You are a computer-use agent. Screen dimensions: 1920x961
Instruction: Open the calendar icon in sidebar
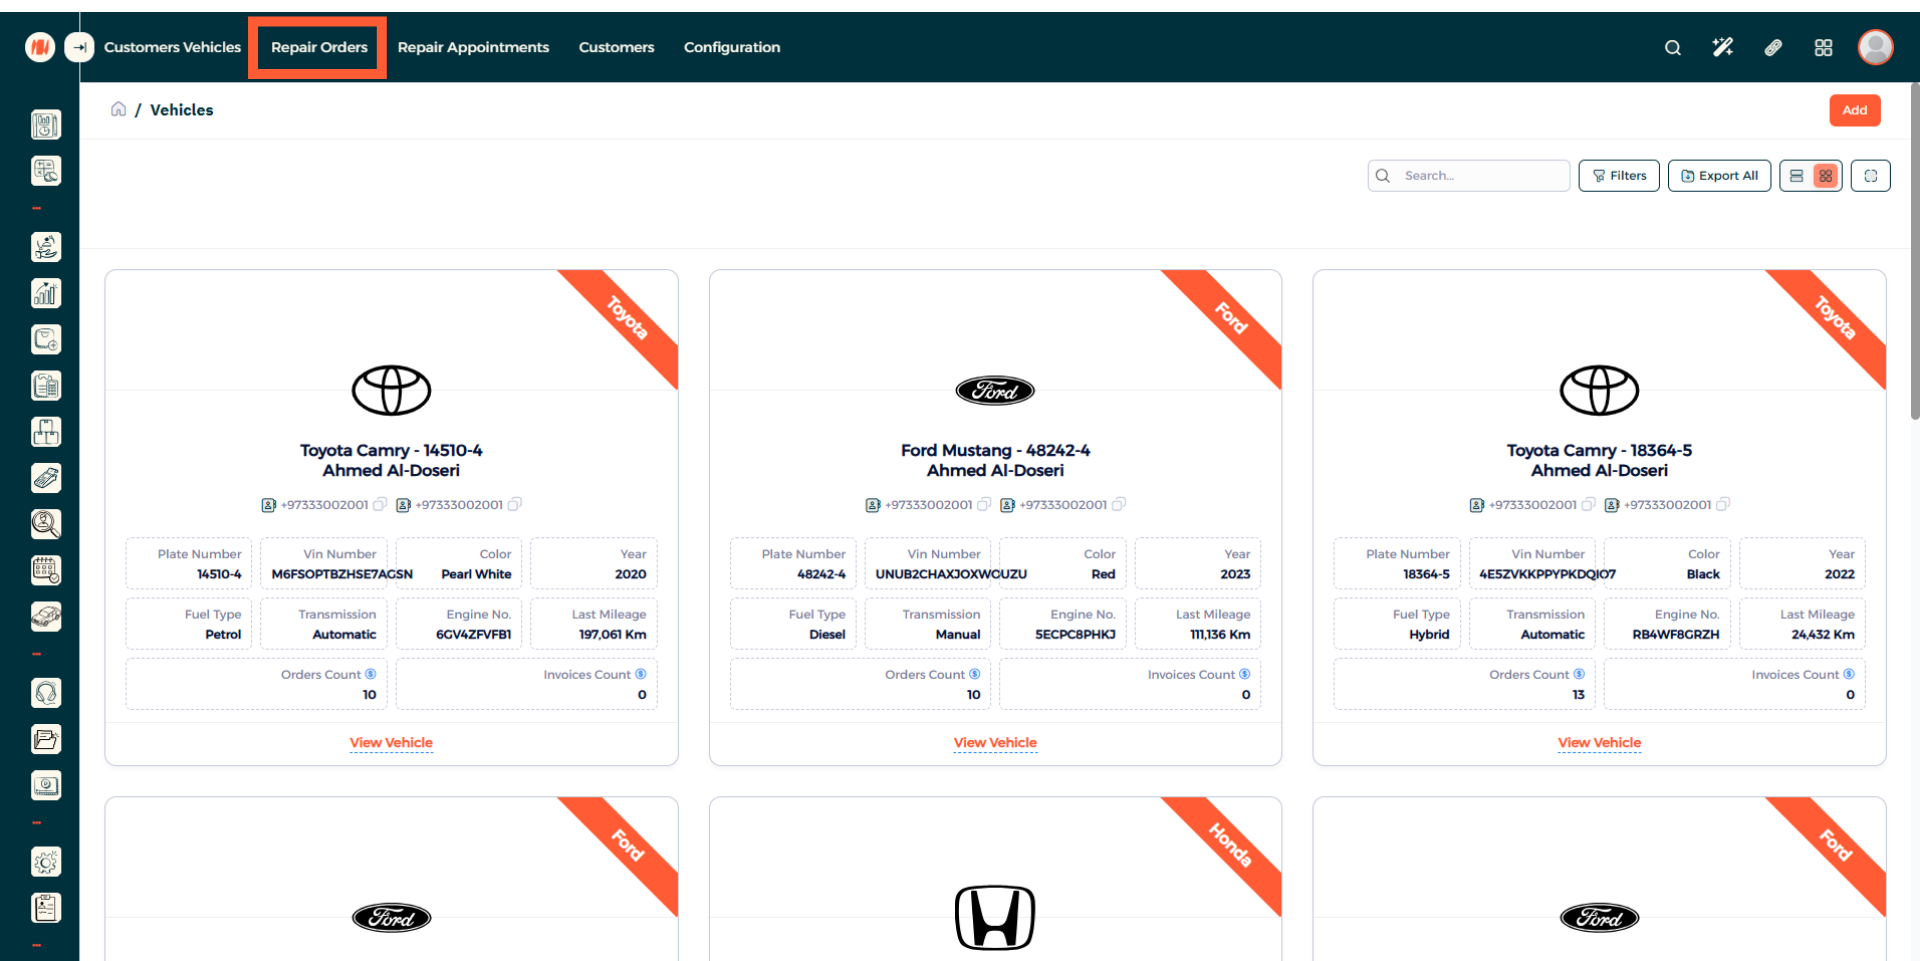click(46, 570)
